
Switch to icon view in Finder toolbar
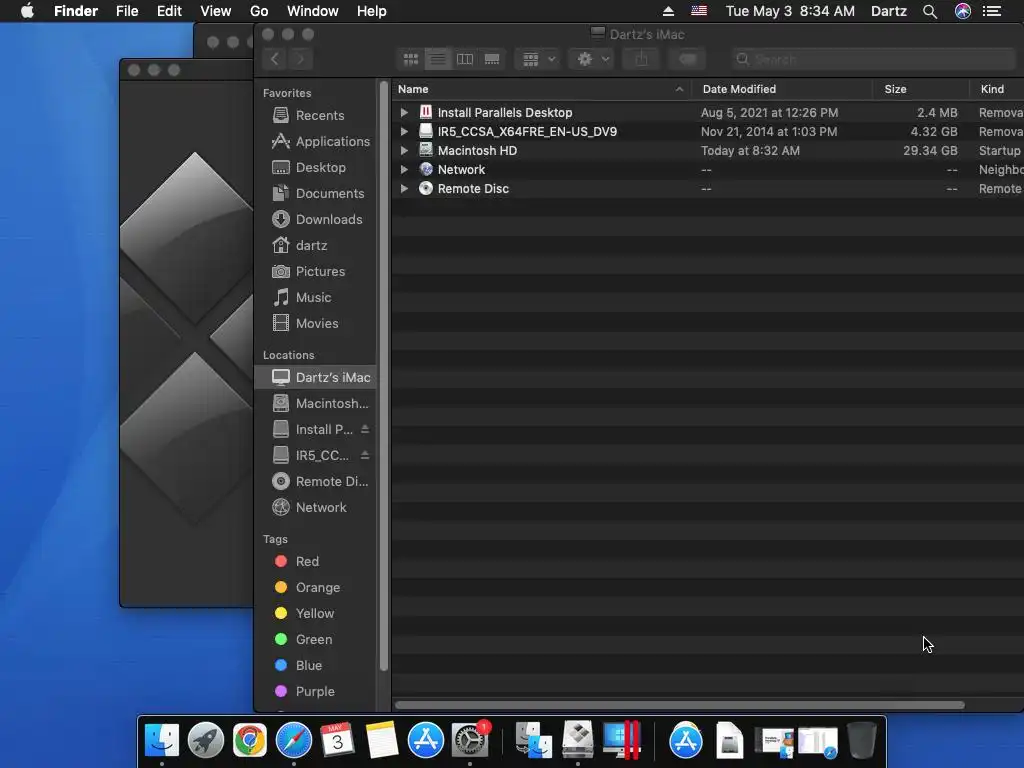[411, 59]
